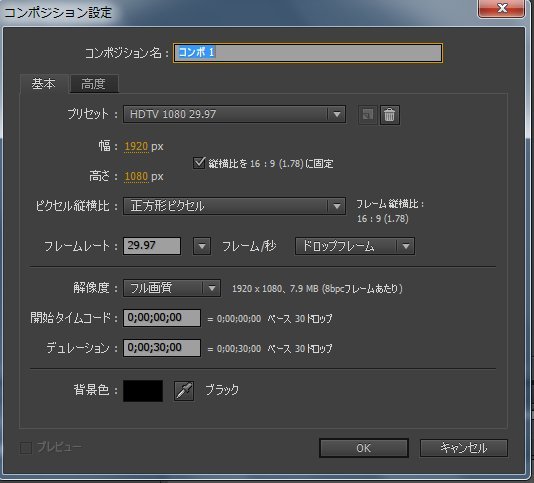Screen dimensions: 534x483
Task: Pick background color with the eyedropper
Action: tap(184, 390)
